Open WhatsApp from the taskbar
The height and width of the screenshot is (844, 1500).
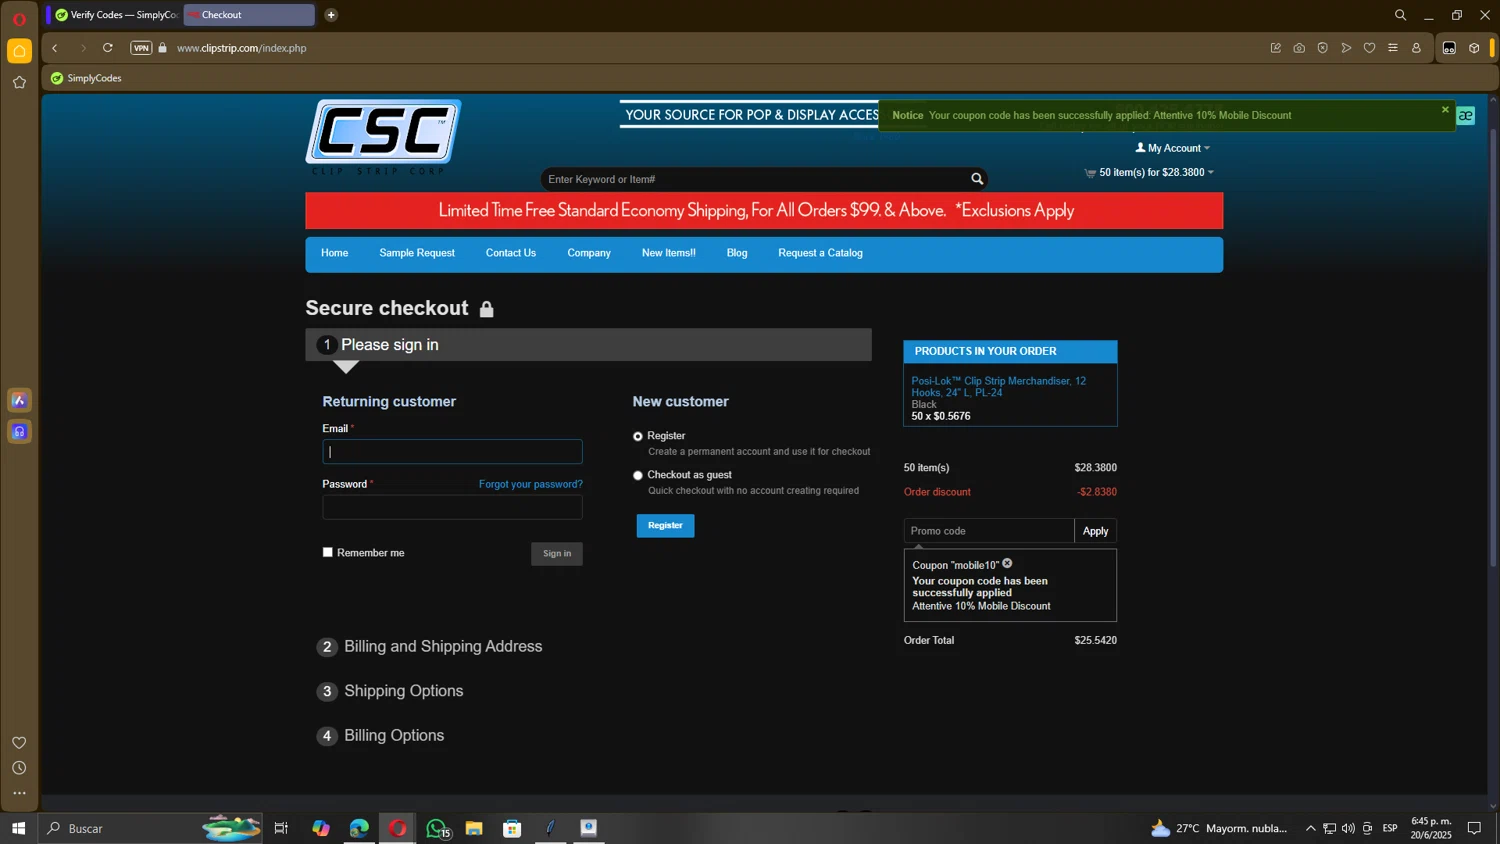click(x=436, y=828)
